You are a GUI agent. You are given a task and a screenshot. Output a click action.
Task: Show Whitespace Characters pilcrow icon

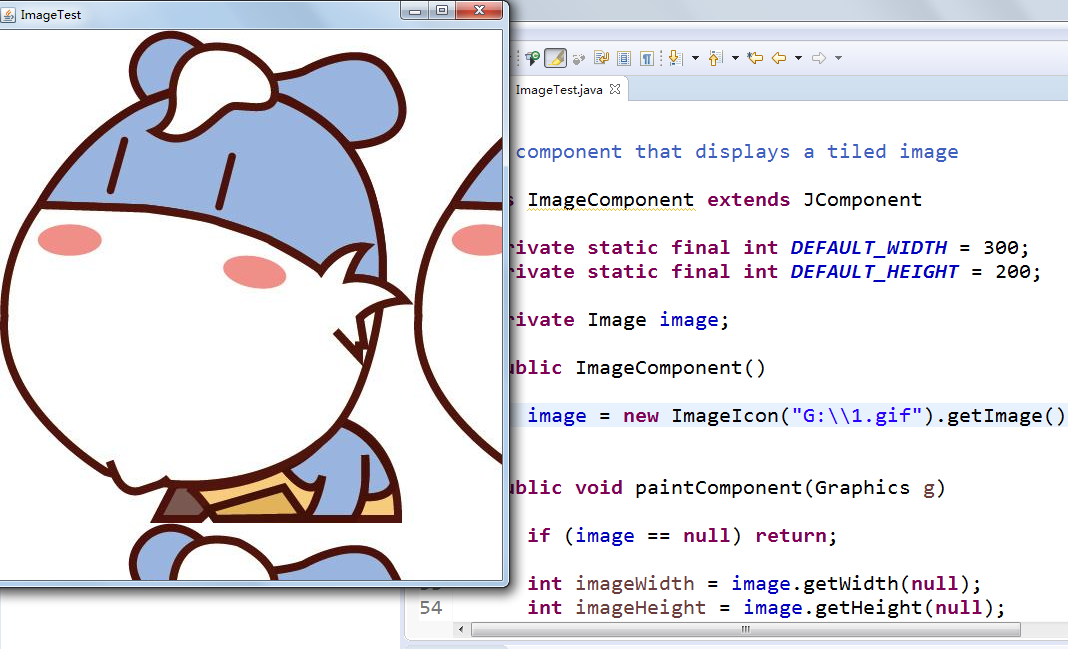[x=647, y=59]
